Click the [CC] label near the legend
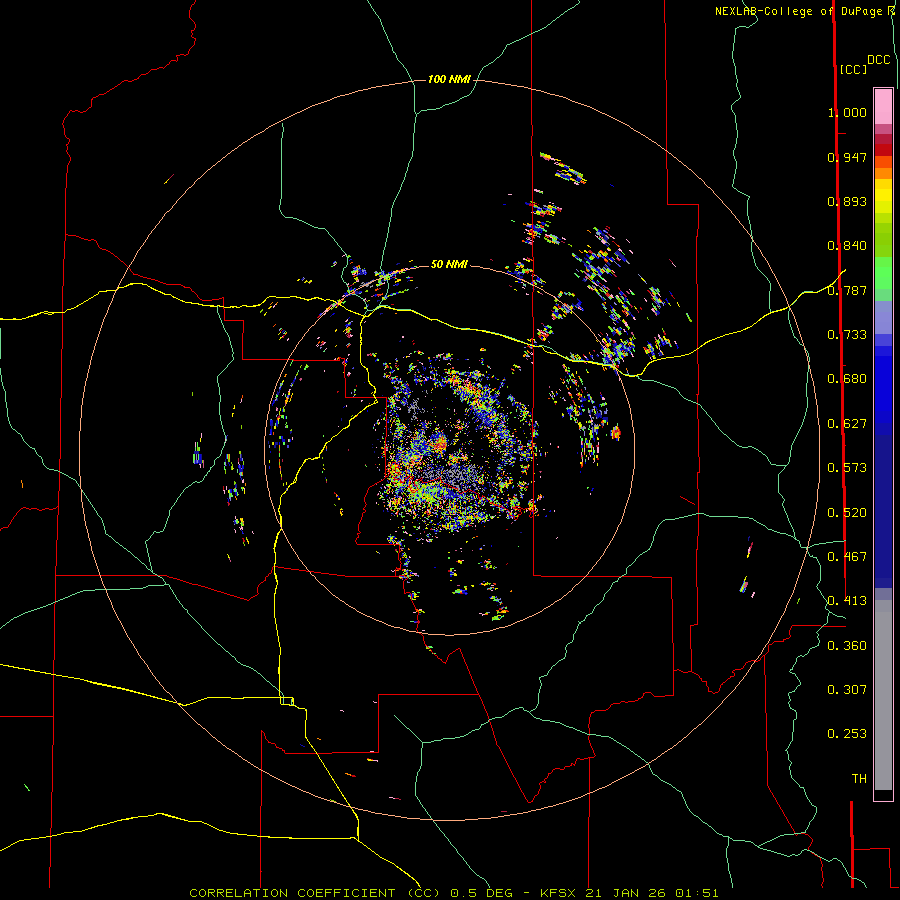Image resolution: width=900 pixels, height=900 pixels. tap(853, 69)
